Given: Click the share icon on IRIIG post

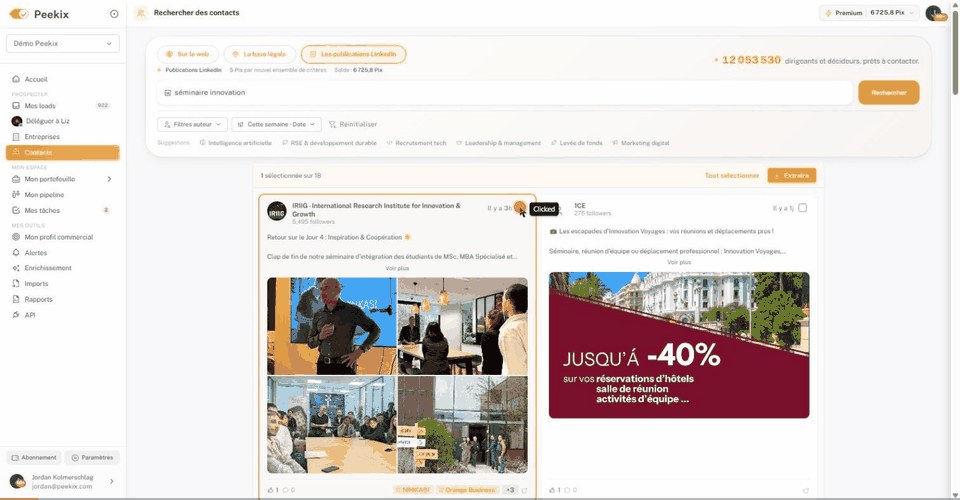Looking at the screenshot, I should pos(524,491).
